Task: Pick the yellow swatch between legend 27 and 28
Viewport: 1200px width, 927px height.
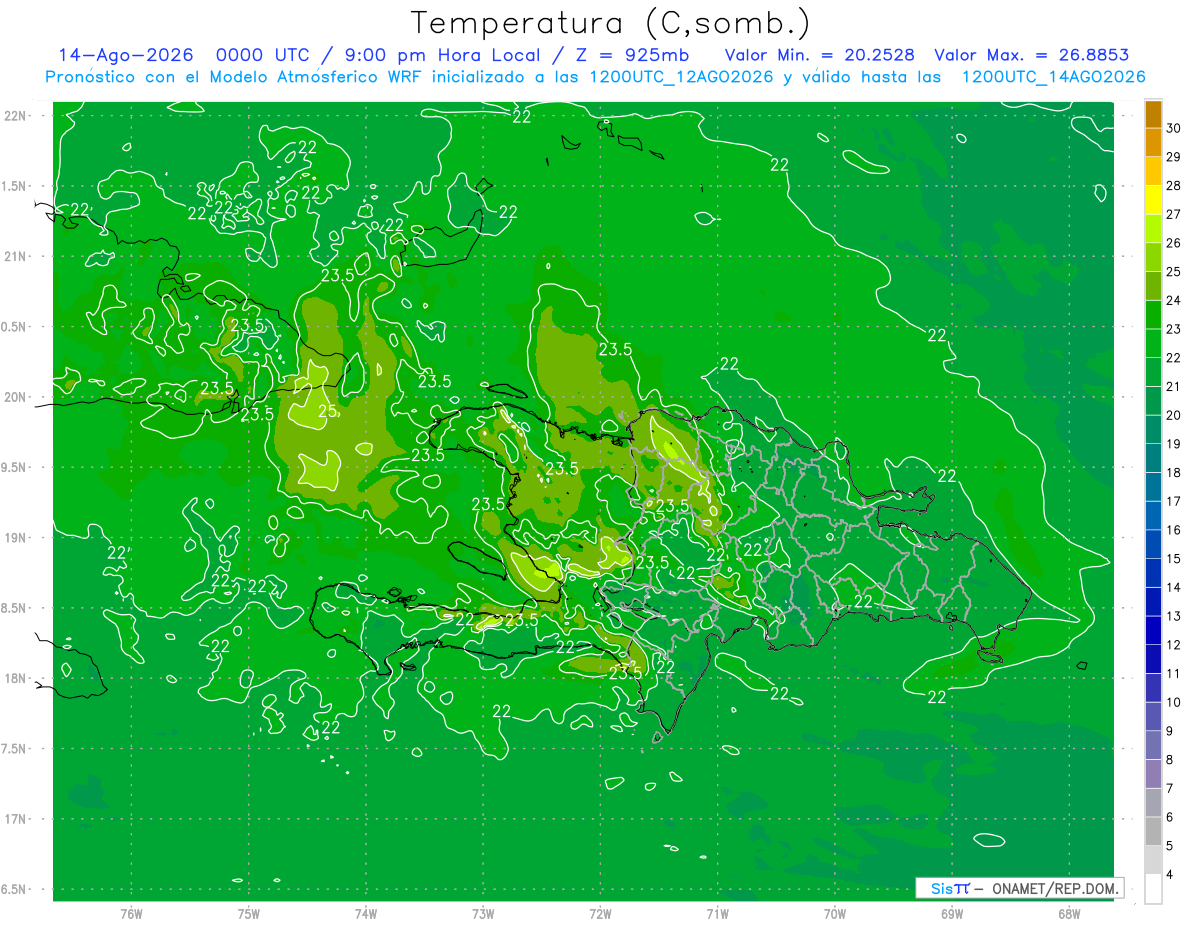Action: pyautogui.click(x=1153, y=200)
